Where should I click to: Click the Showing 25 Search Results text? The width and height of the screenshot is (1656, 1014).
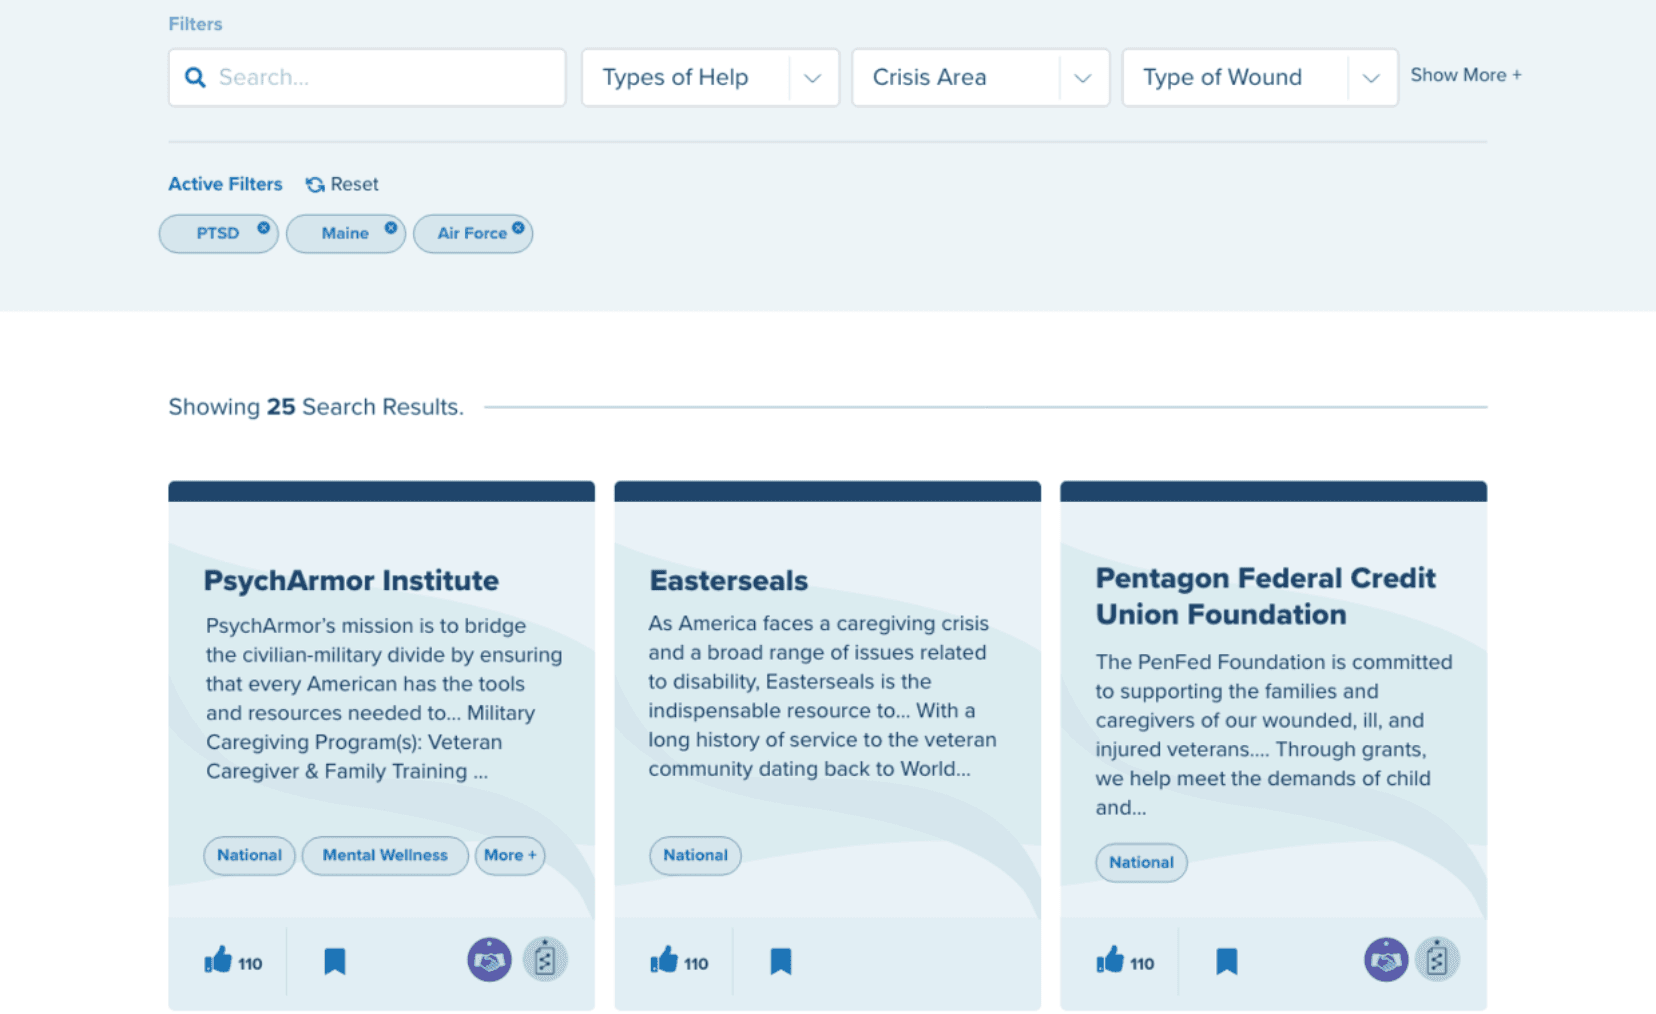tap(316, 407)
